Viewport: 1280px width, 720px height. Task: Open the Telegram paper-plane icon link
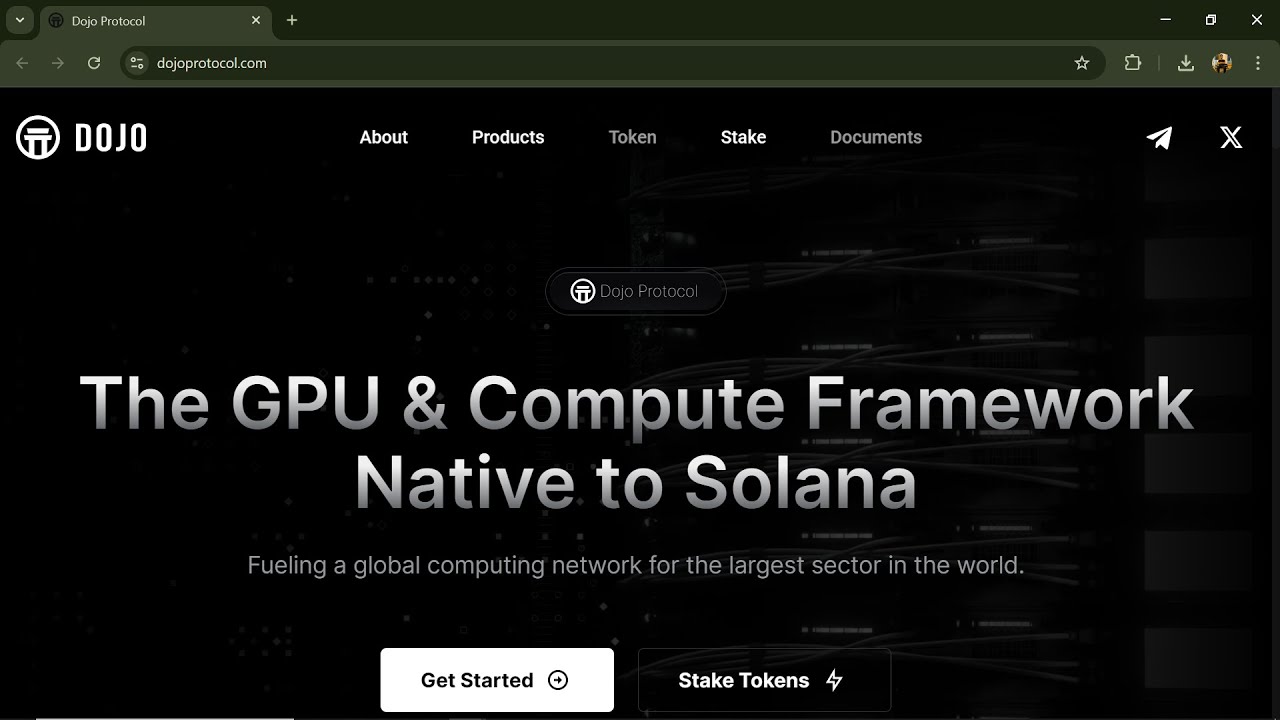coord(1160,138)
